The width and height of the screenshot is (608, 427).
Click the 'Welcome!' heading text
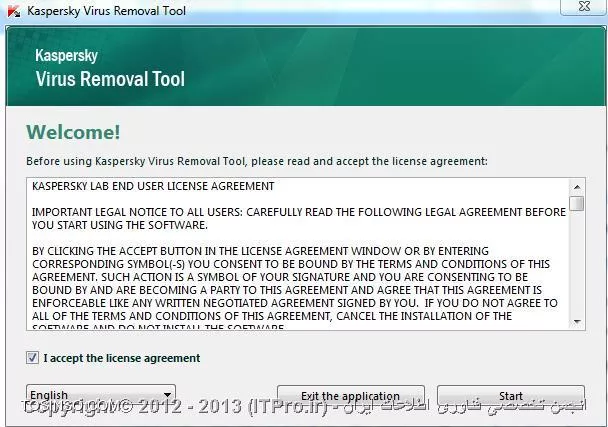[73, 132]
